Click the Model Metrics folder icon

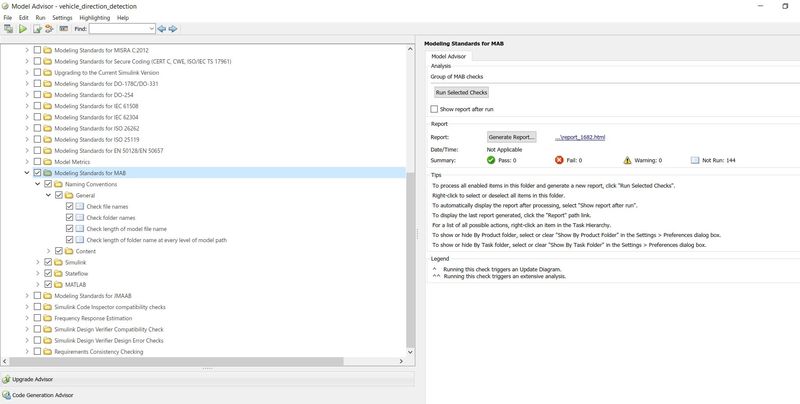[48, 162]
